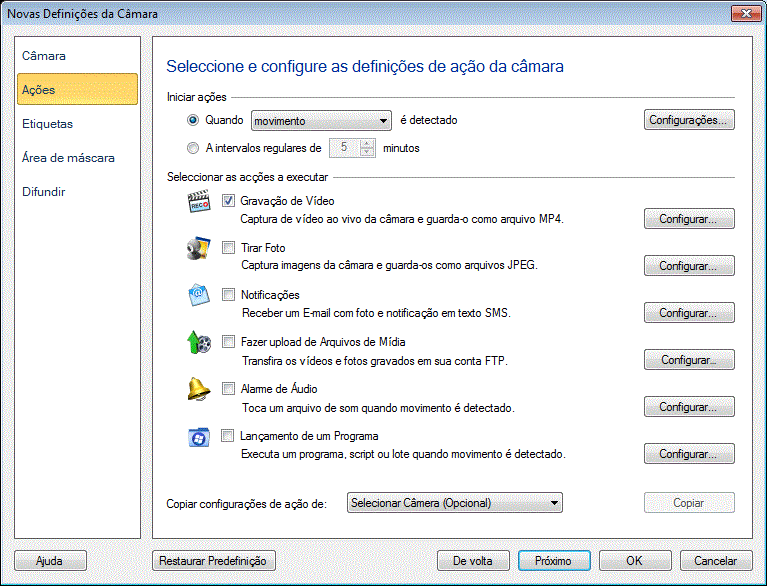Click the minutes interval input field
Screen dimensions: 767x586
point(343,148)
